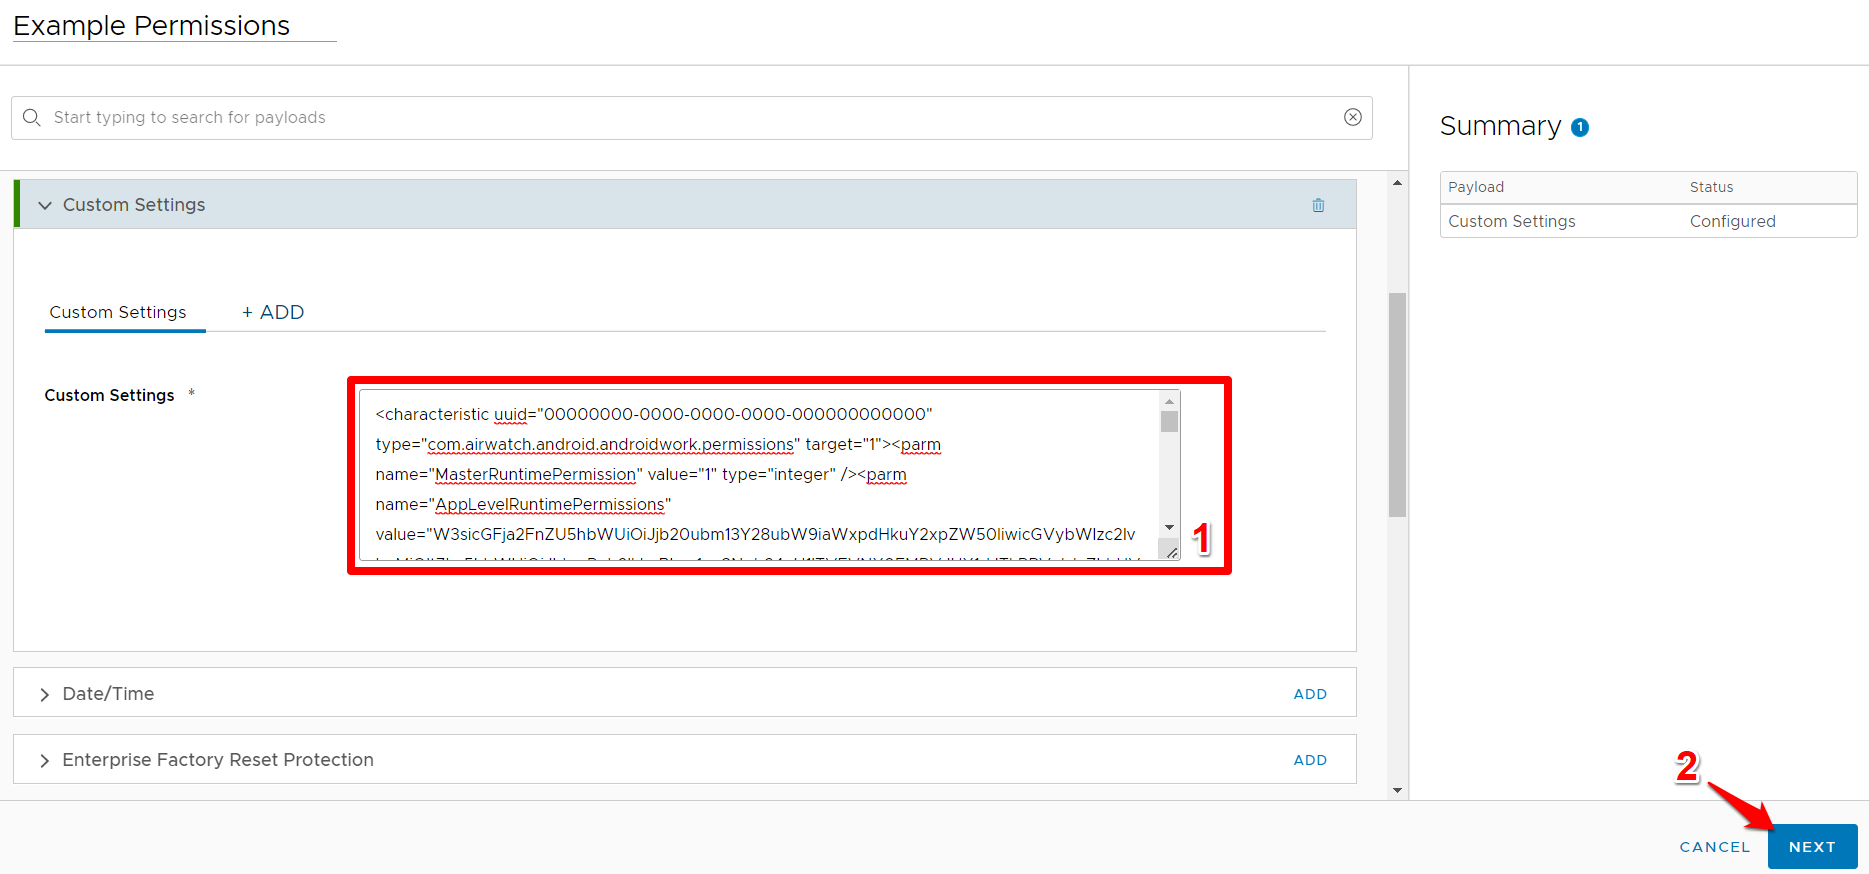
Task: Delete the Custom Settings payload with trash icon
Action: (x=1318, y=205)
